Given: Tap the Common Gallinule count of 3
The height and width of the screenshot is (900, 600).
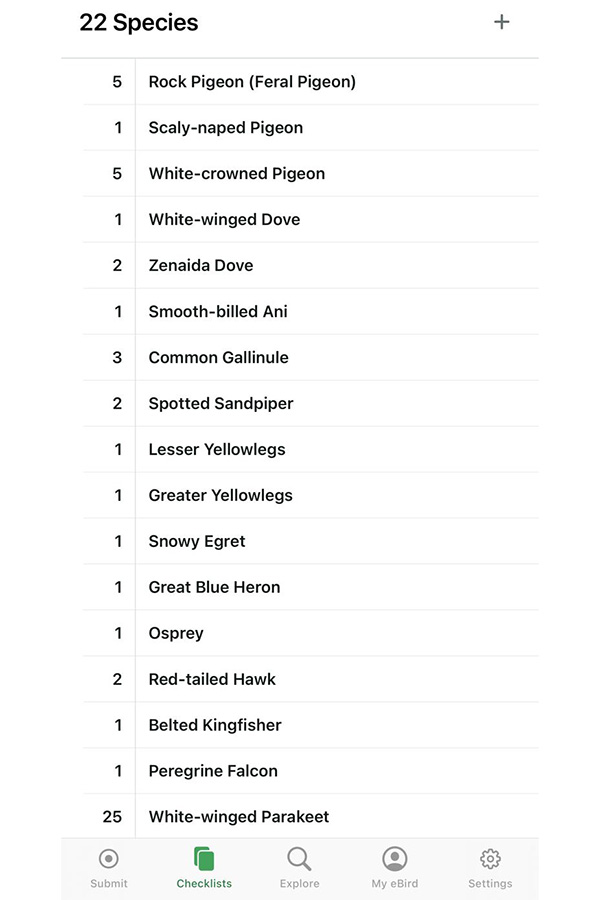Looking at the screenshot, I should tap(117, 358).
